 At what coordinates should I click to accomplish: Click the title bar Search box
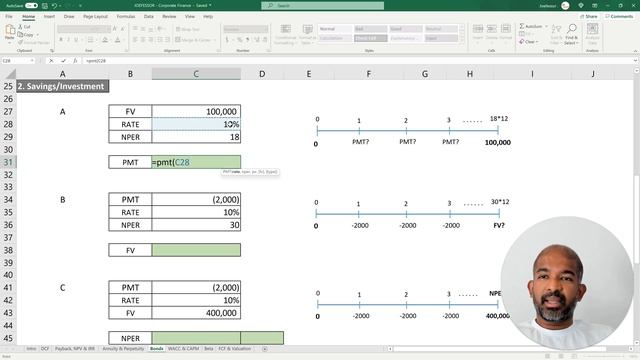pyautogui.click(x=322, y=6)
